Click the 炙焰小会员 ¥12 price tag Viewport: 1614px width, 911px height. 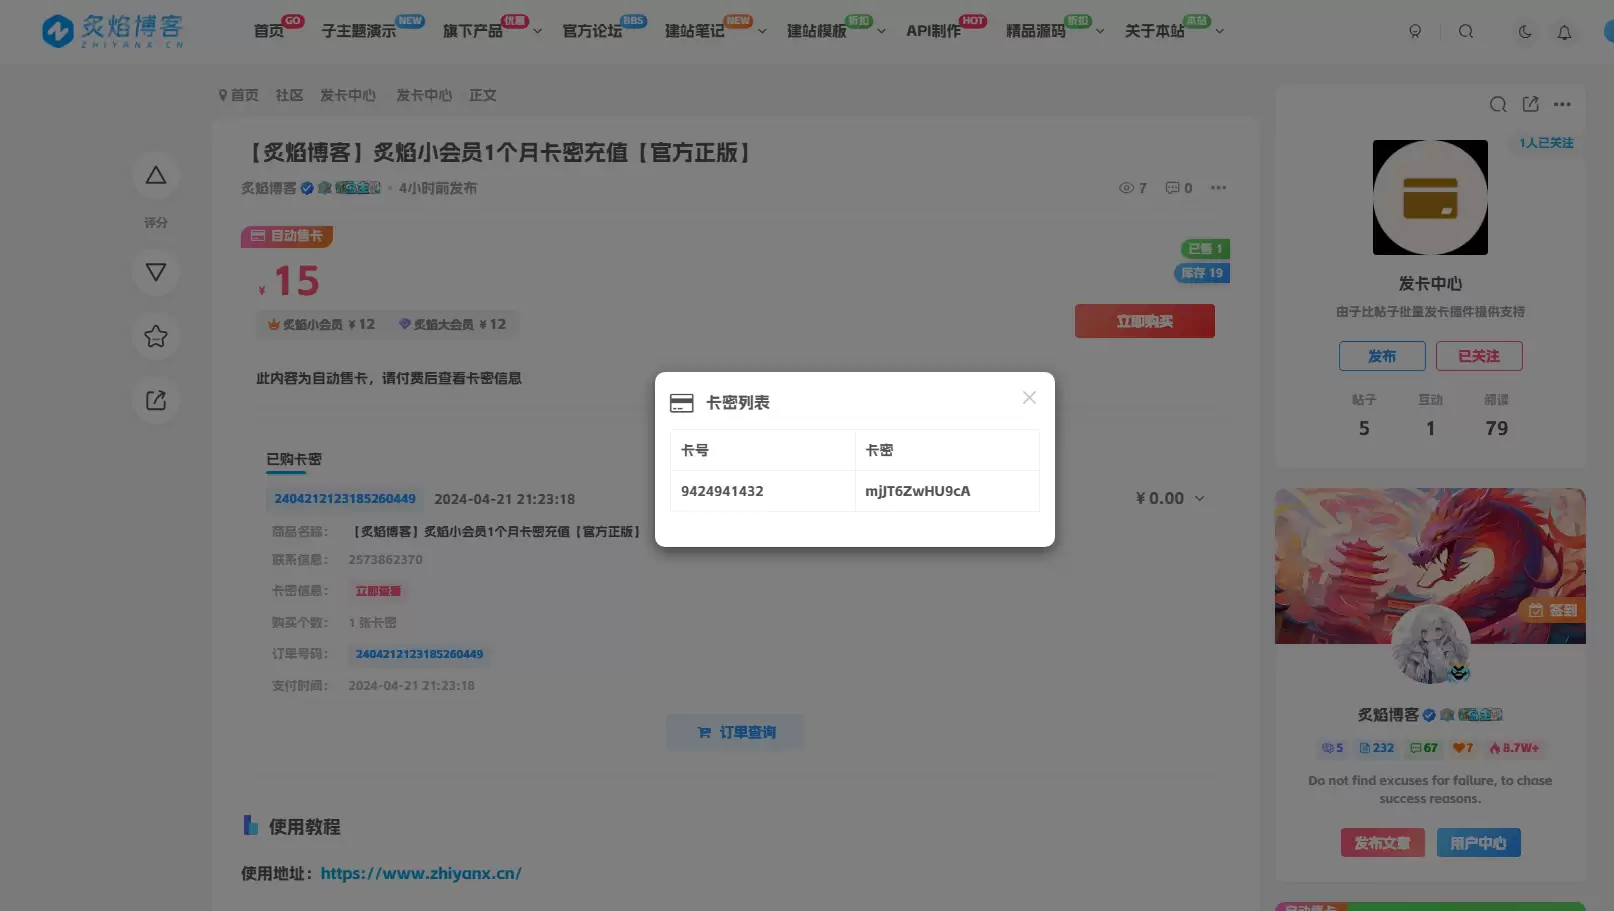[321, 324]
